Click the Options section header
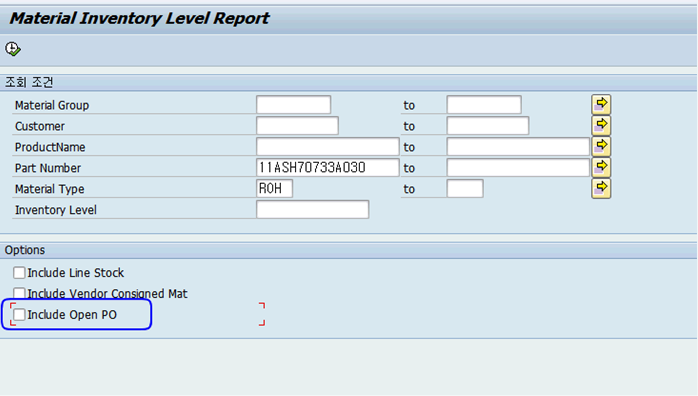The width and height of the screenshot is (698, 396). [25, 250]
